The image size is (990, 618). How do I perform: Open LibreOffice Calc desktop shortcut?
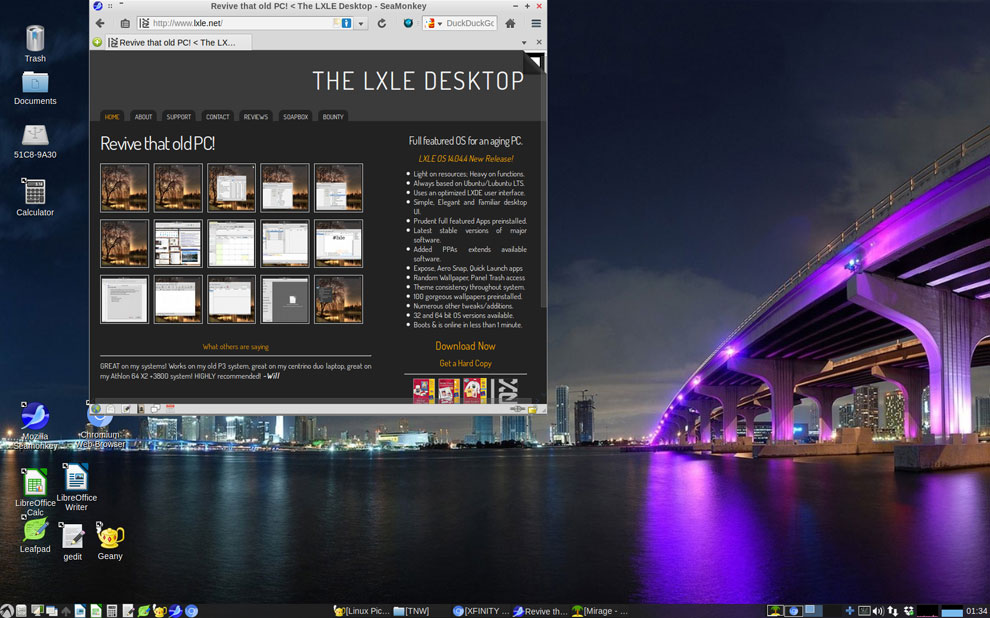coord(35,492)
